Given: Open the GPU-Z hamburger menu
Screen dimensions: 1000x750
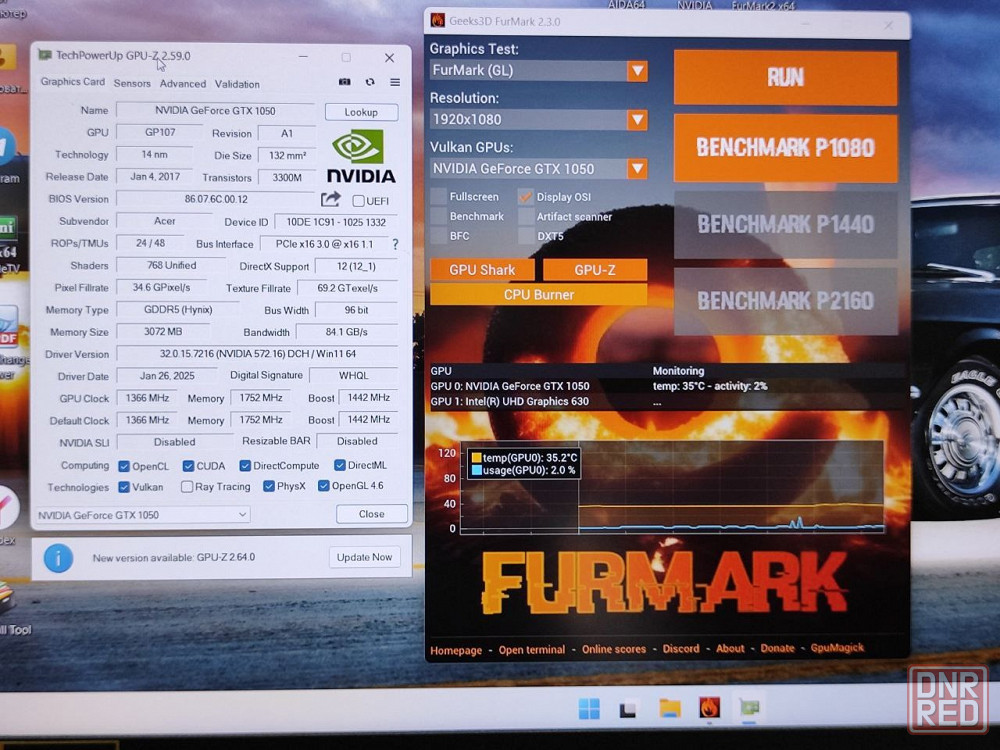Looking at the screenshot, I should coord(395,82).
